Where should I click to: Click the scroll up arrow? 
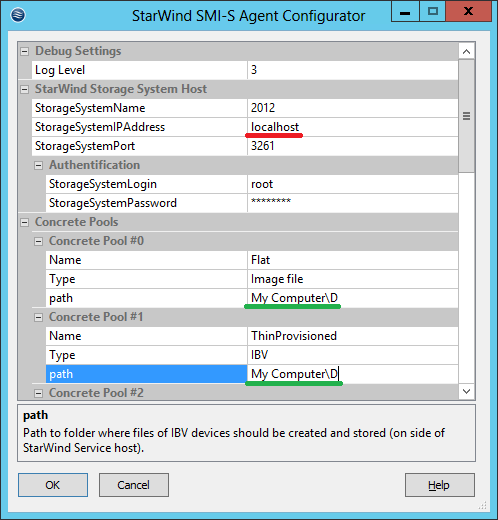(467, 52)
